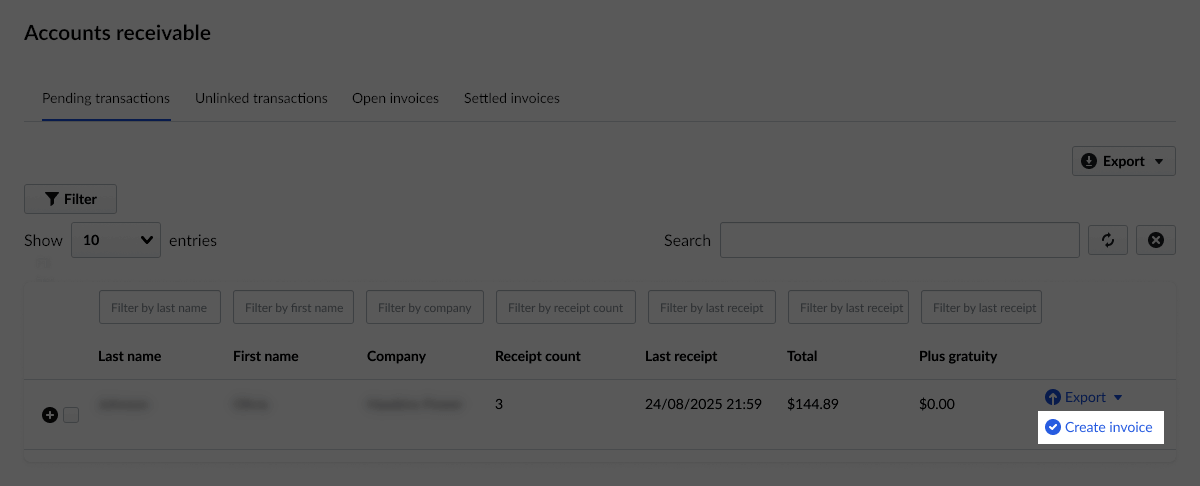Click the Filter by last name field
Screen dimensions: 1200x486
coord(159,308)
